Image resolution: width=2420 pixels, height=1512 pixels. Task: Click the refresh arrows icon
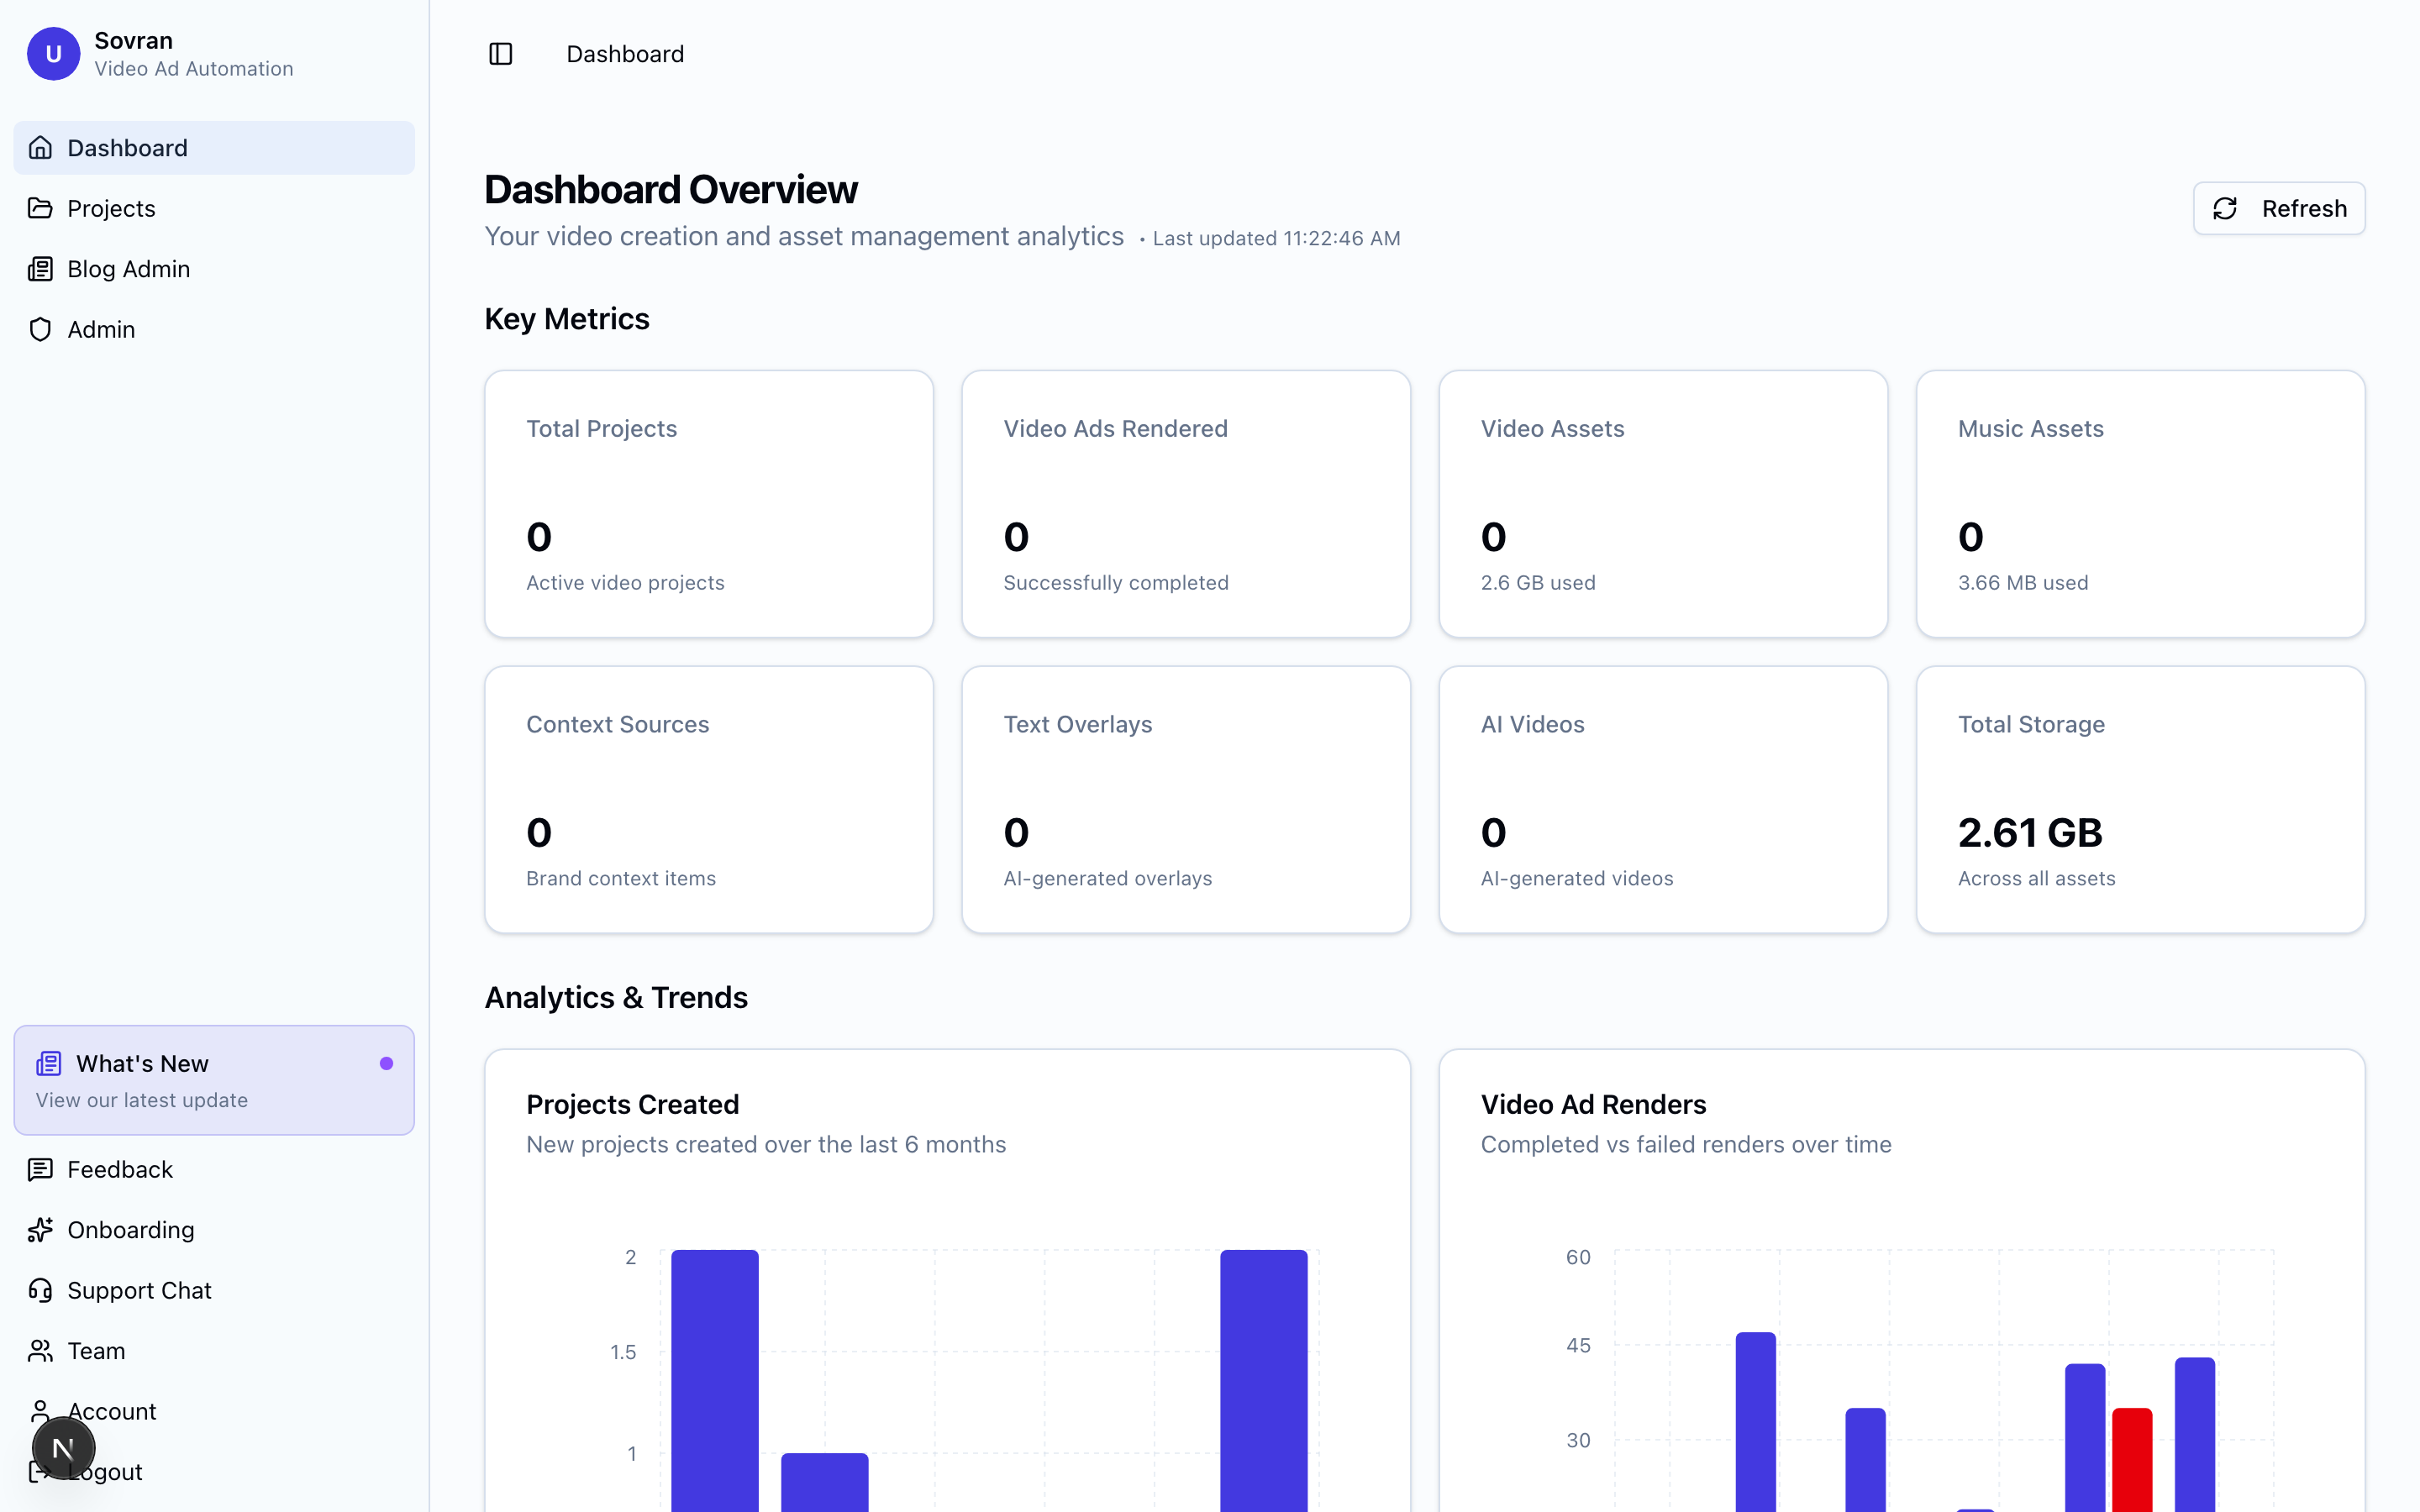(2225, 208)
